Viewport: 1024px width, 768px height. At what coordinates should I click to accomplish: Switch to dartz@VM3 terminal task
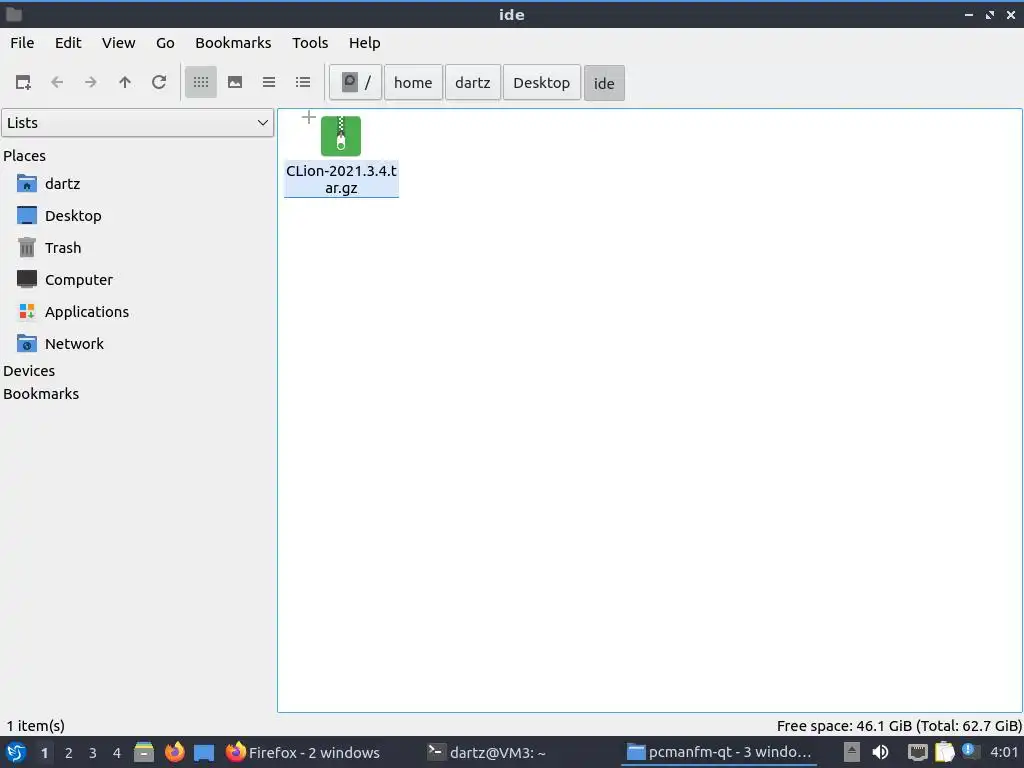click(487, 752)
